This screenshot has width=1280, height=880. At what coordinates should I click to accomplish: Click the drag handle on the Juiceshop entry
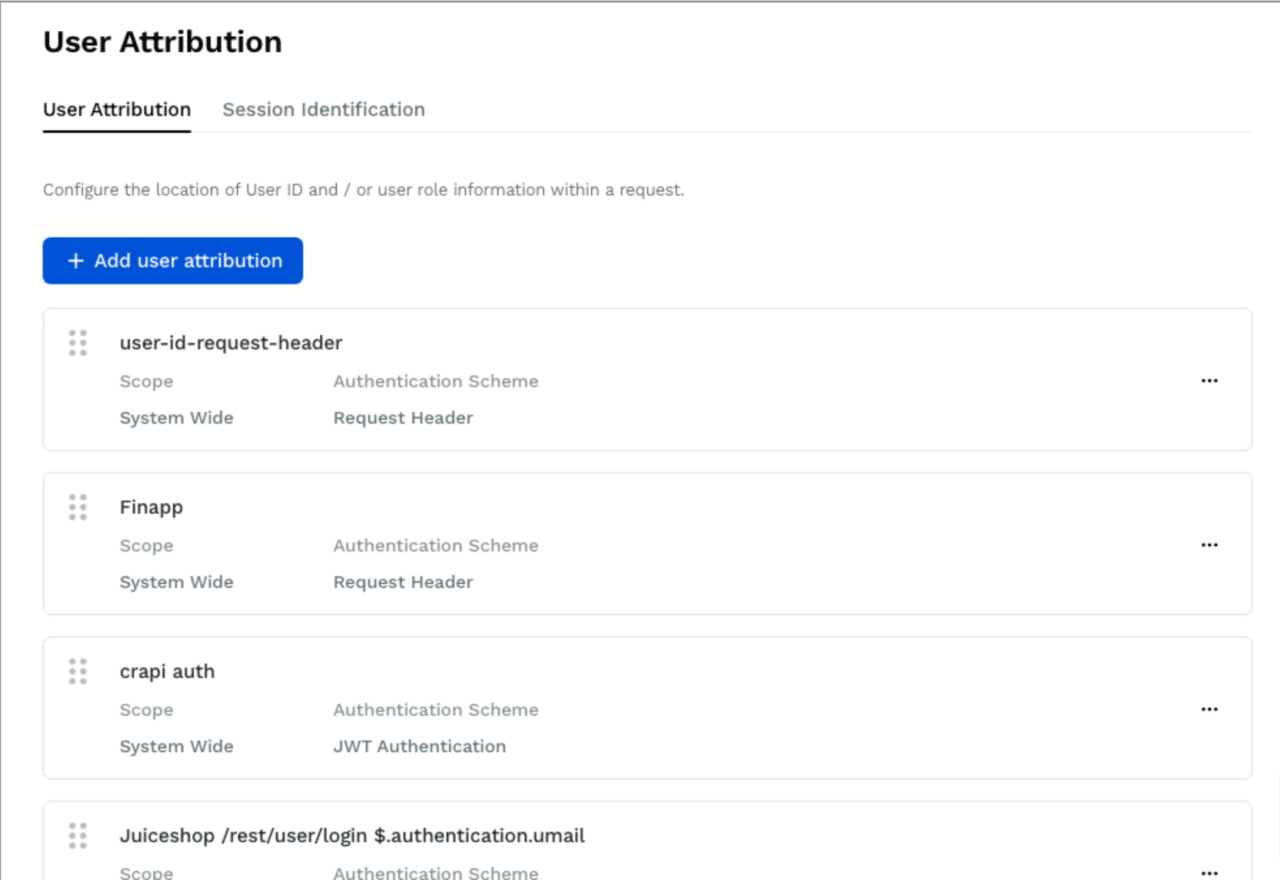click(x=78, y=835)
